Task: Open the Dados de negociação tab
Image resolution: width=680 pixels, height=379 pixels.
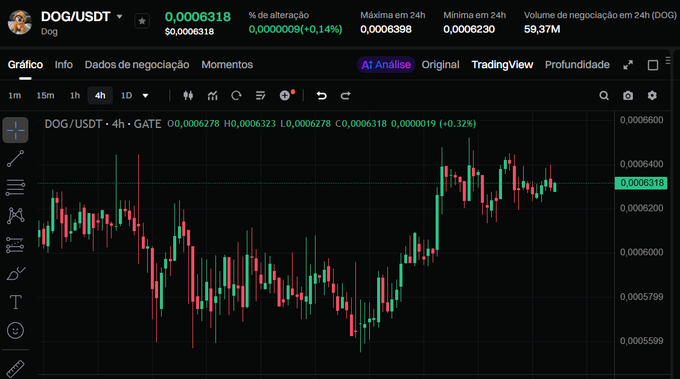Action: pos(137,65)
